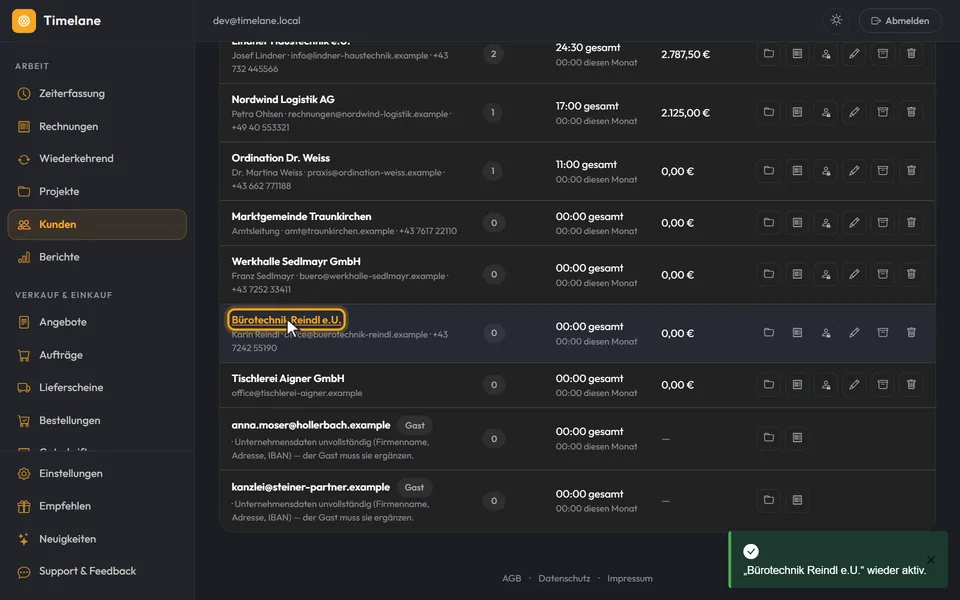960x600 pixels.
Task: Click the person-with-lock icon for Bürotechnik Reindl e.U.
Action: pos(826,333)
